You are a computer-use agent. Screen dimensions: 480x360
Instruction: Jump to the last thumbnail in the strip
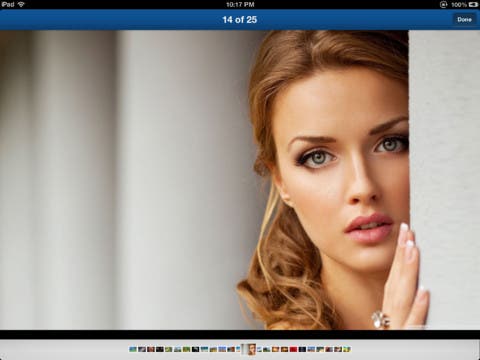coord(347,349)
